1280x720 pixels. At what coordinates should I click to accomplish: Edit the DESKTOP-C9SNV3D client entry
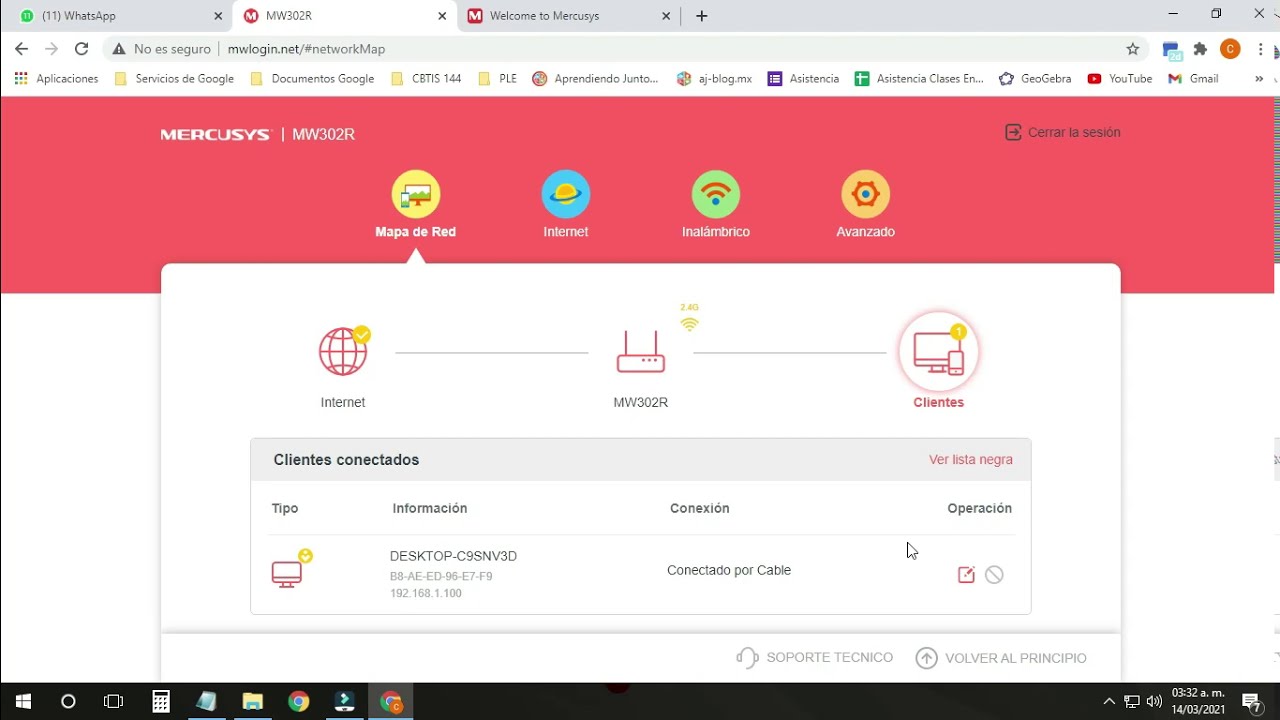click(x=966, y=574)
